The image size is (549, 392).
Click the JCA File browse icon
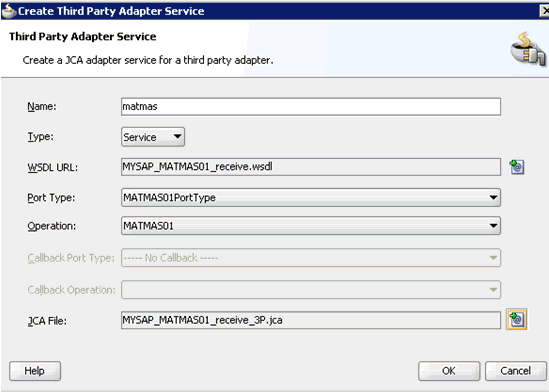coord(517,319)
